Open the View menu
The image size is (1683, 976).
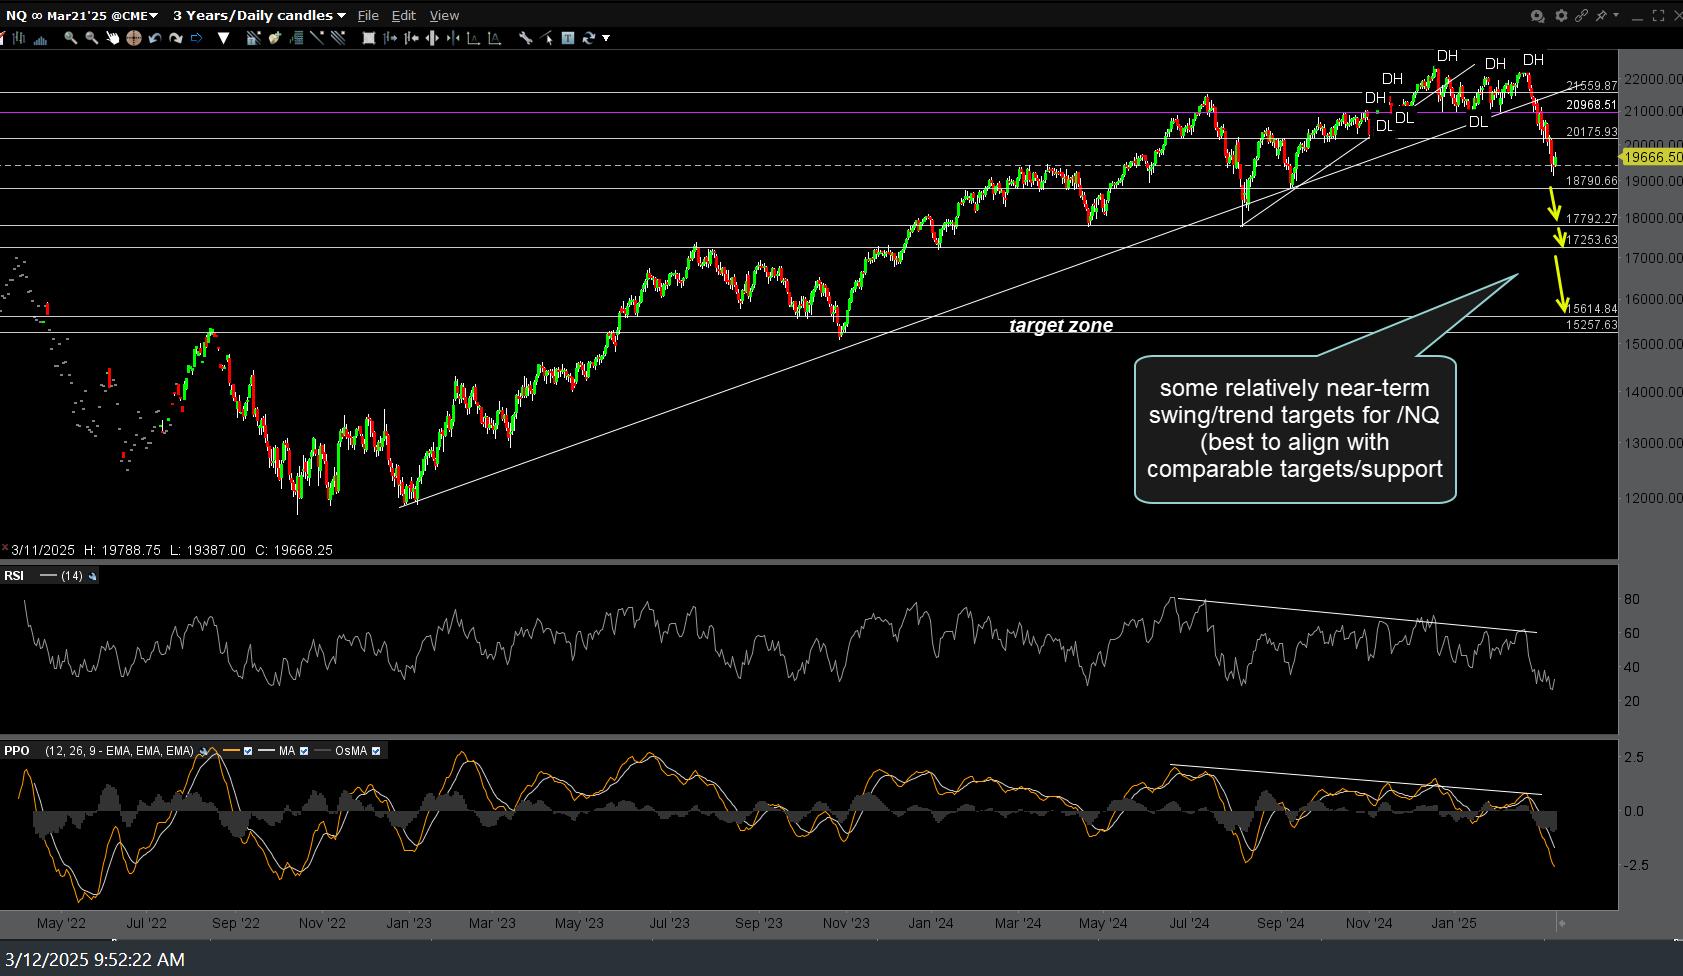[443, 15]
